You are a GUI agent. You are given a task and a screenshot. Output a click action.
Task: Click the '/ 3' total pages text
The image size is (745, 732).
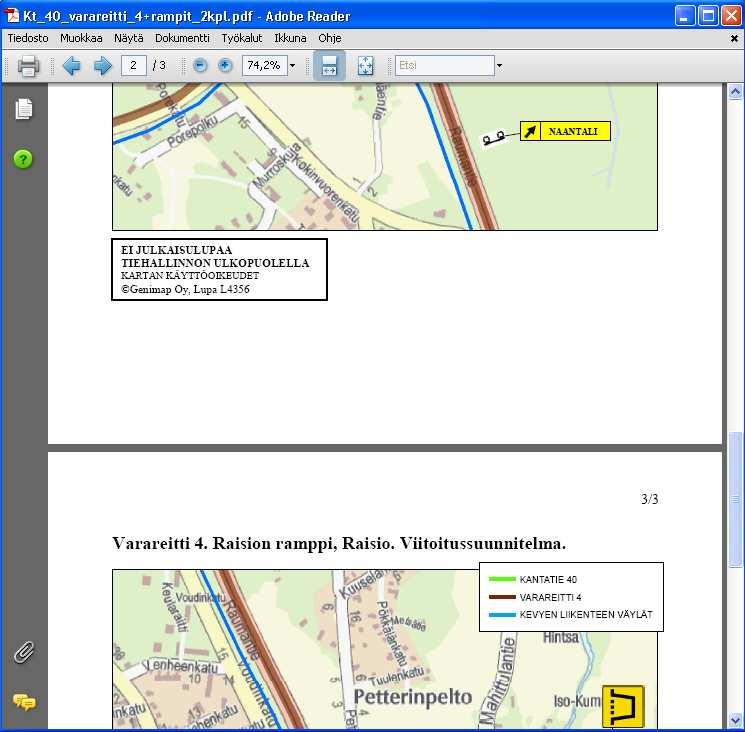pos(159,65)
